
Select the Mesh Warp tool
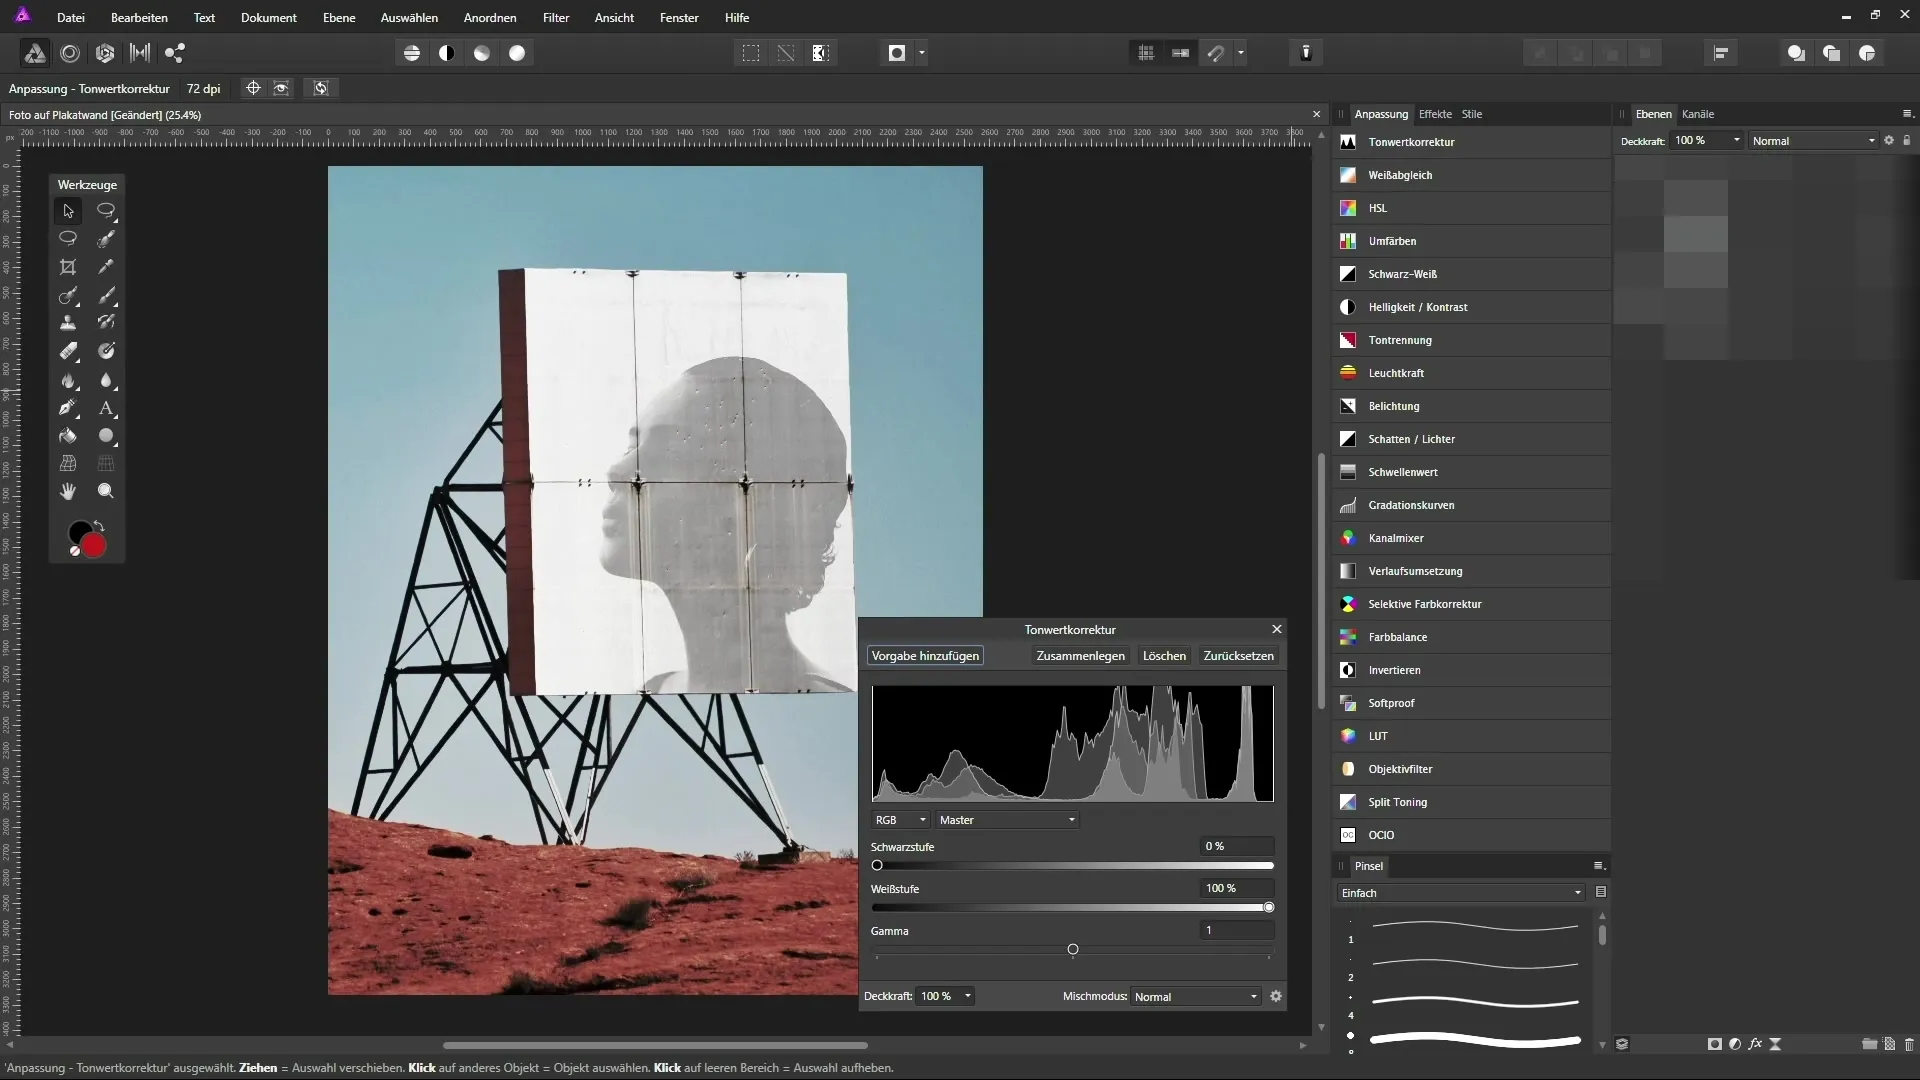68,464
